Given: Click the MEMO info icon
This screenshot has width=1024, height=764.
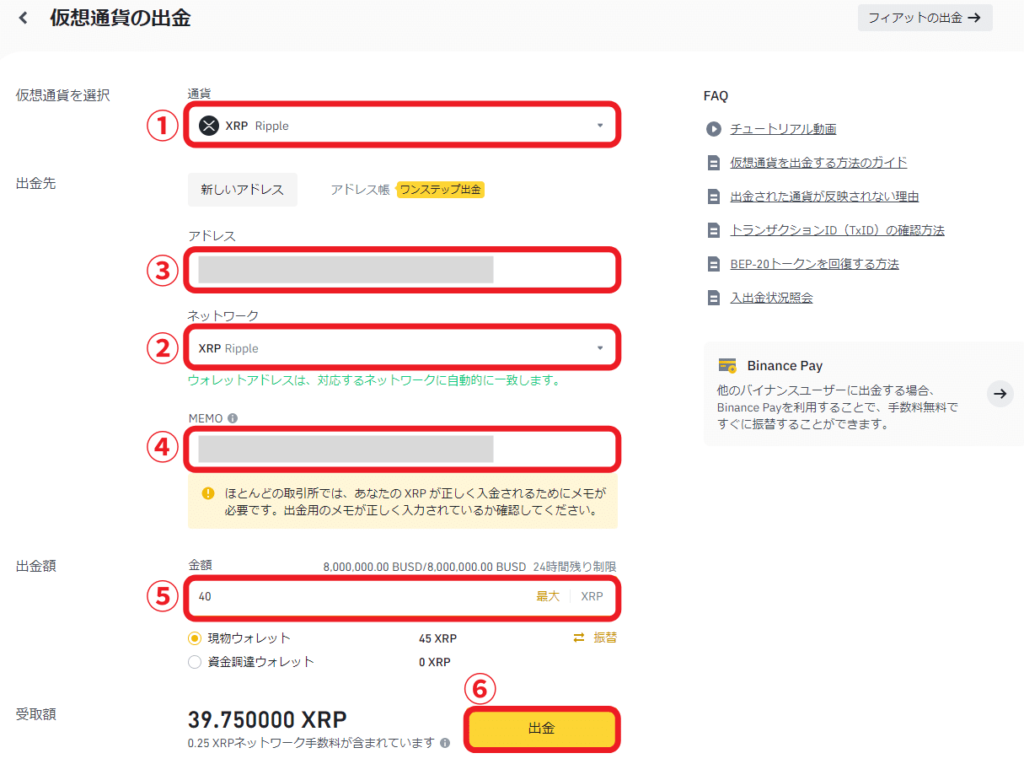Looking at the screenshot, I should click(x=232, y=418).
